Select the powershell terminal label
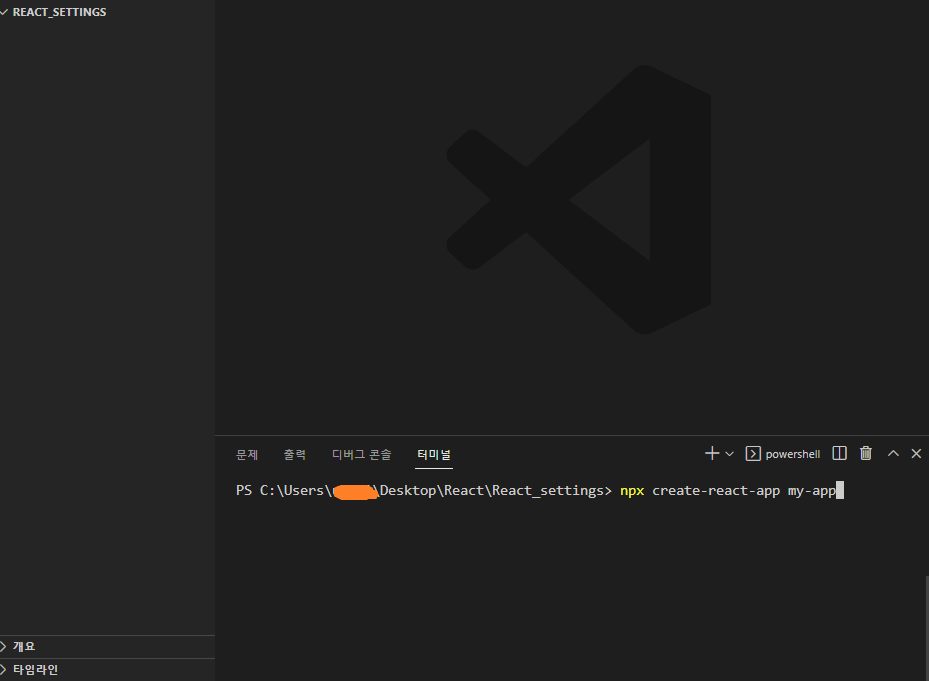The width and height of the screenshot is (929, 681). [x=792, y=455]
